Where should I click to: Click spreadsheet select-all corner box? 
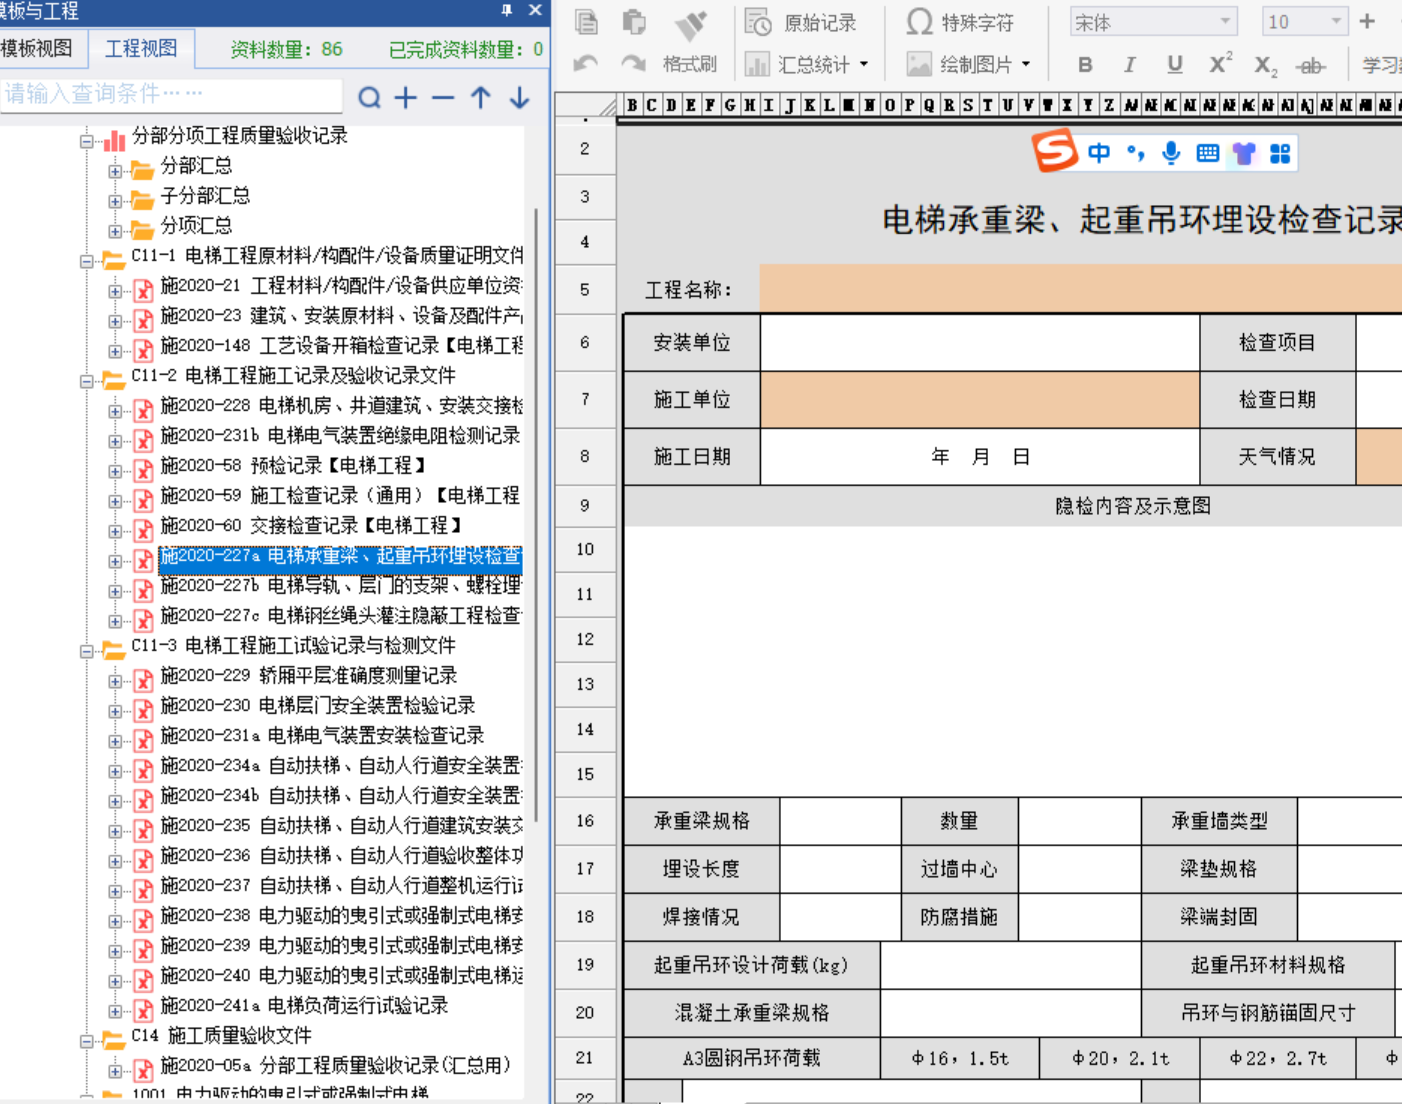(x=587, y=104)
